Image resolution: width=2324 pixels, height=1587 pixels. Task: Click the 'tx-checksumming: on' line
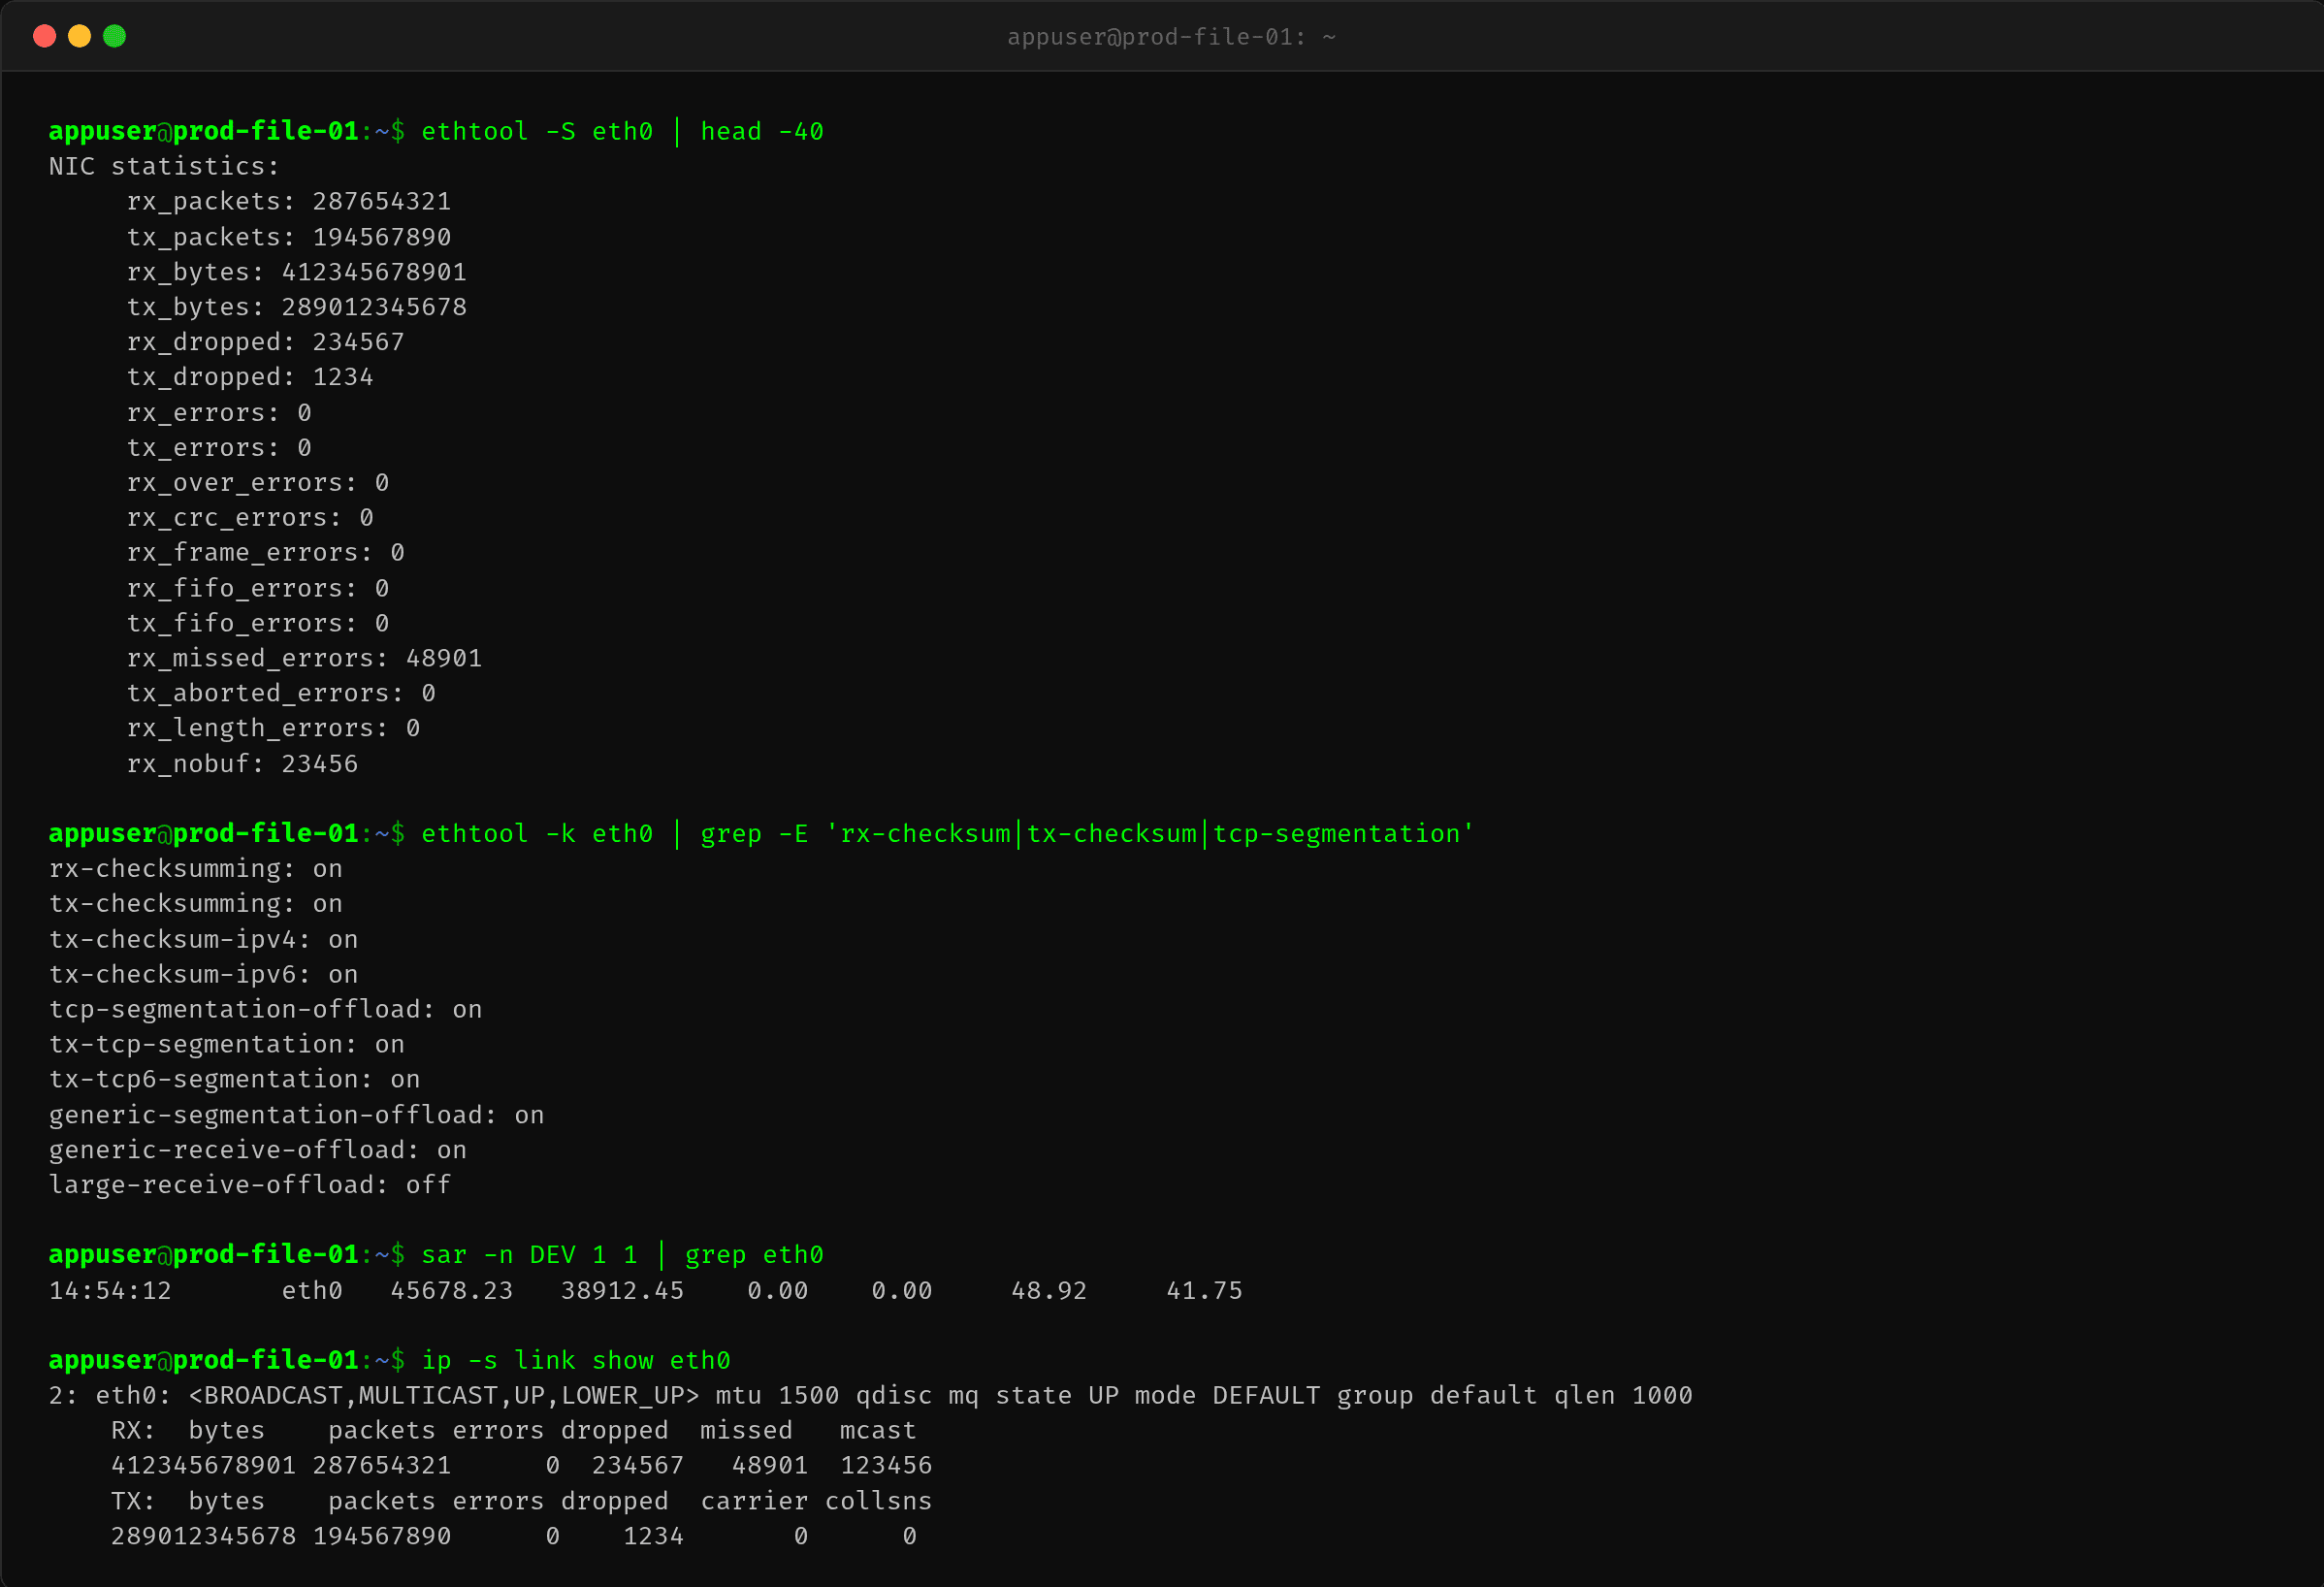(196, 903)
